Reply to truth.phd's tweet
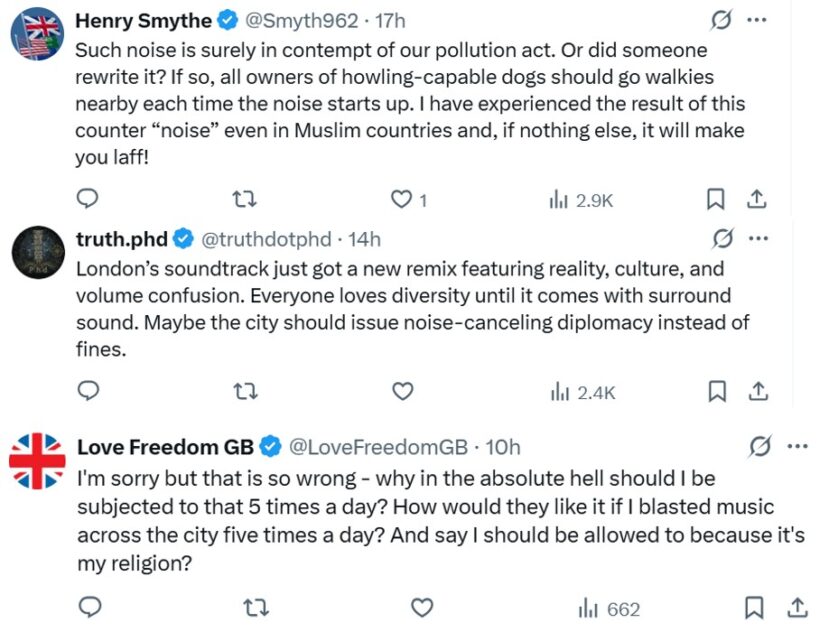 88,392
